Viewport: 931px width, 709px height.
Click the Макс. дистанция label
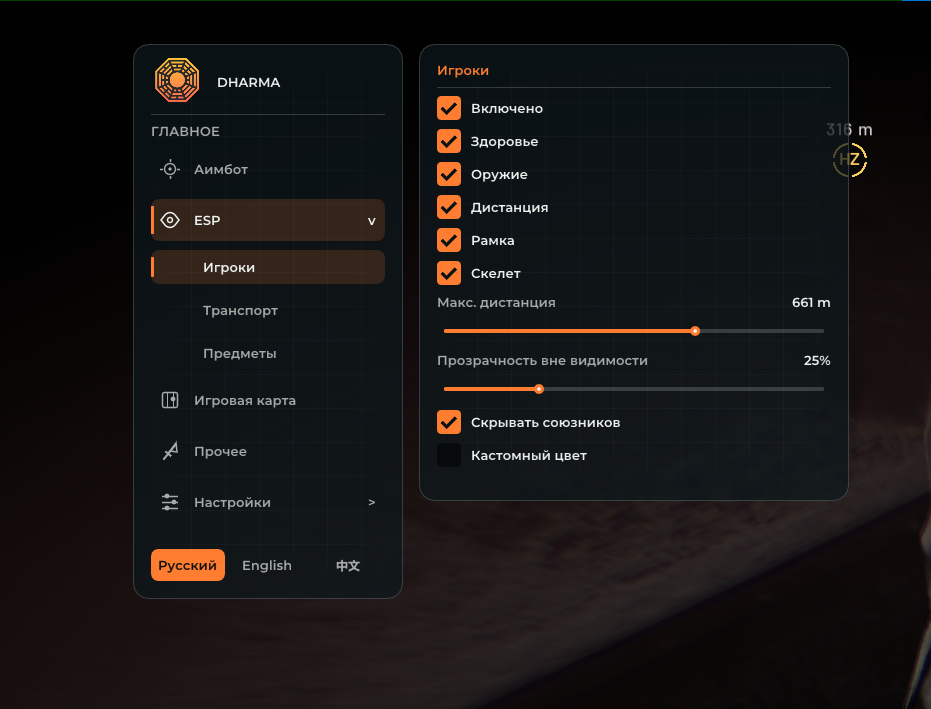click(x=496, y=302)
